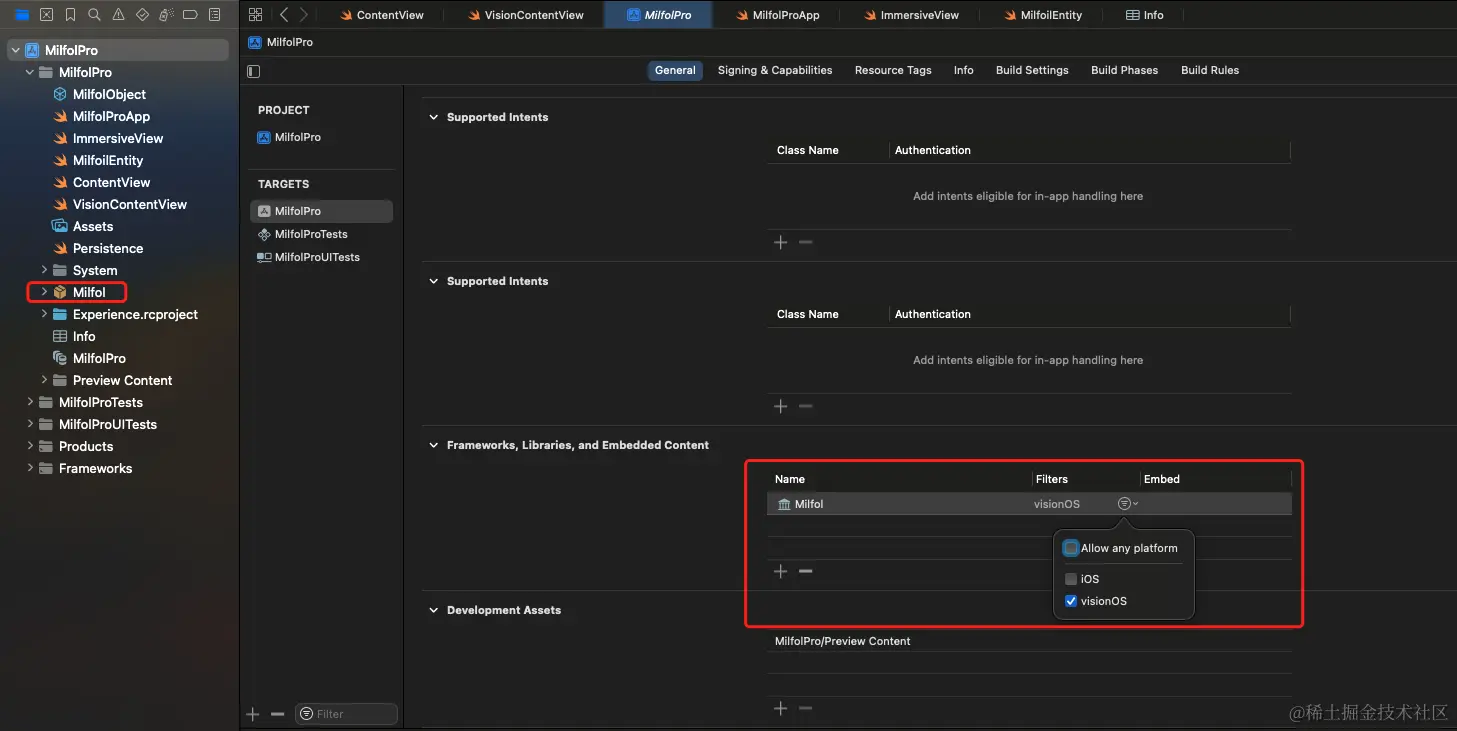Viewport: 1457px width, 731px height.
Task: Open the Signing & Capabilities tab
Action: click(775, 70)
